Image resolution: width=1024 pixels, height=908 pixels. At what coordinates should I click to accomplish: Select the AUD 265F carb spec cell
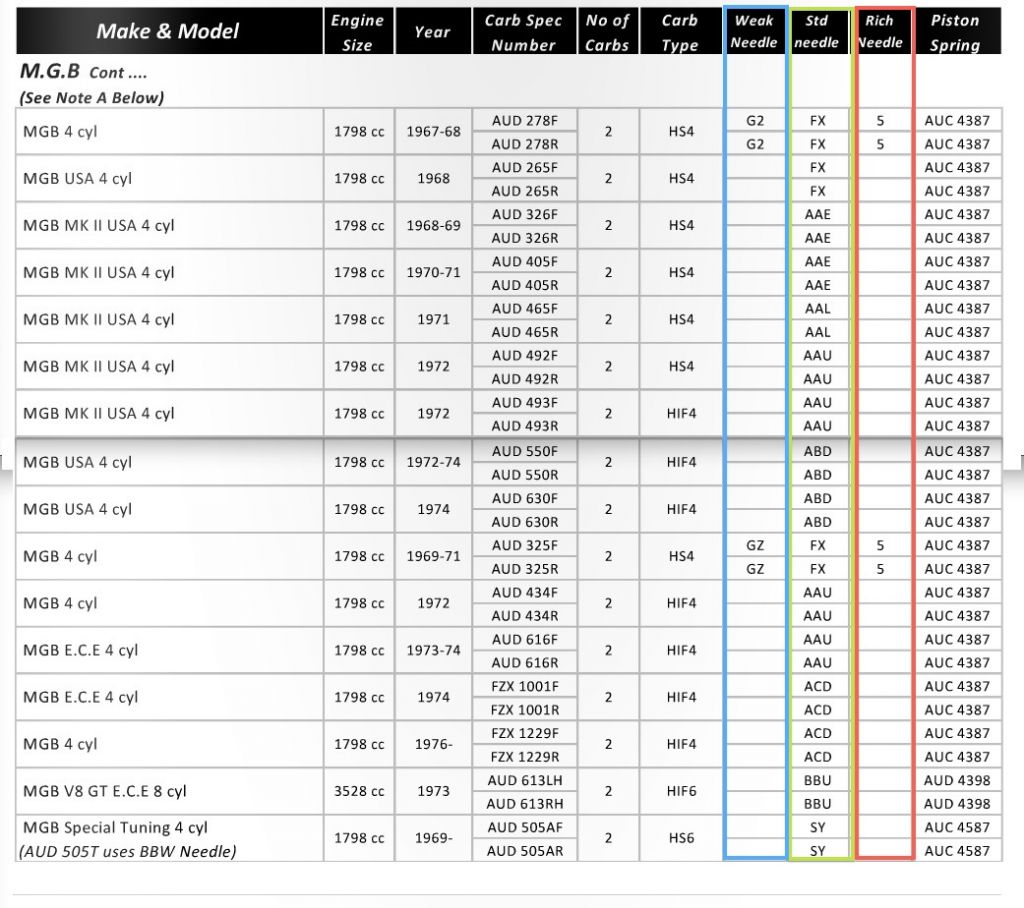[524, 167]
